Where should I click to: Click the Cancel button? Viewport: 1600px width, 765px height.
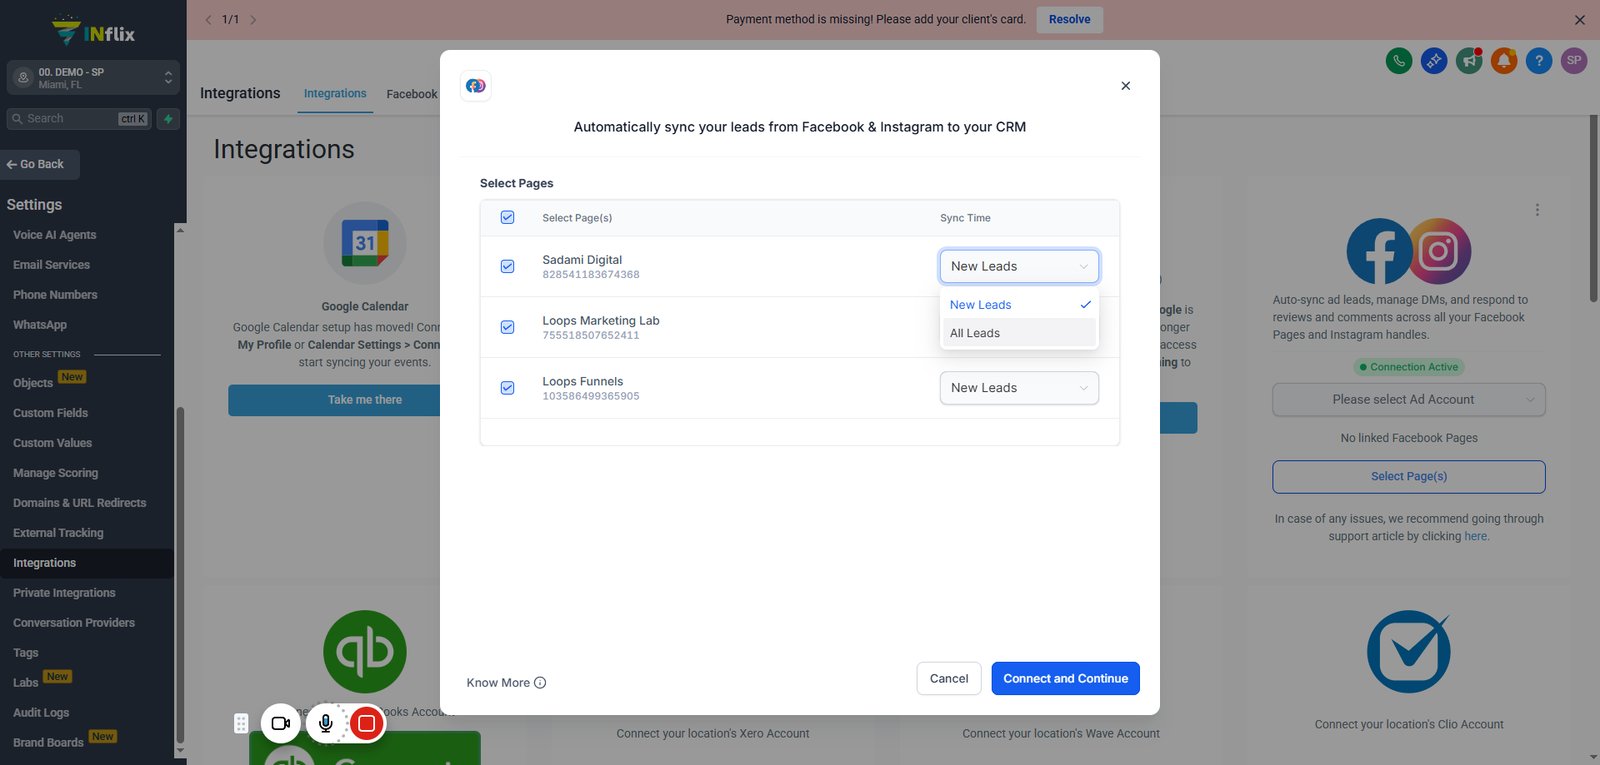pos(949,679)
